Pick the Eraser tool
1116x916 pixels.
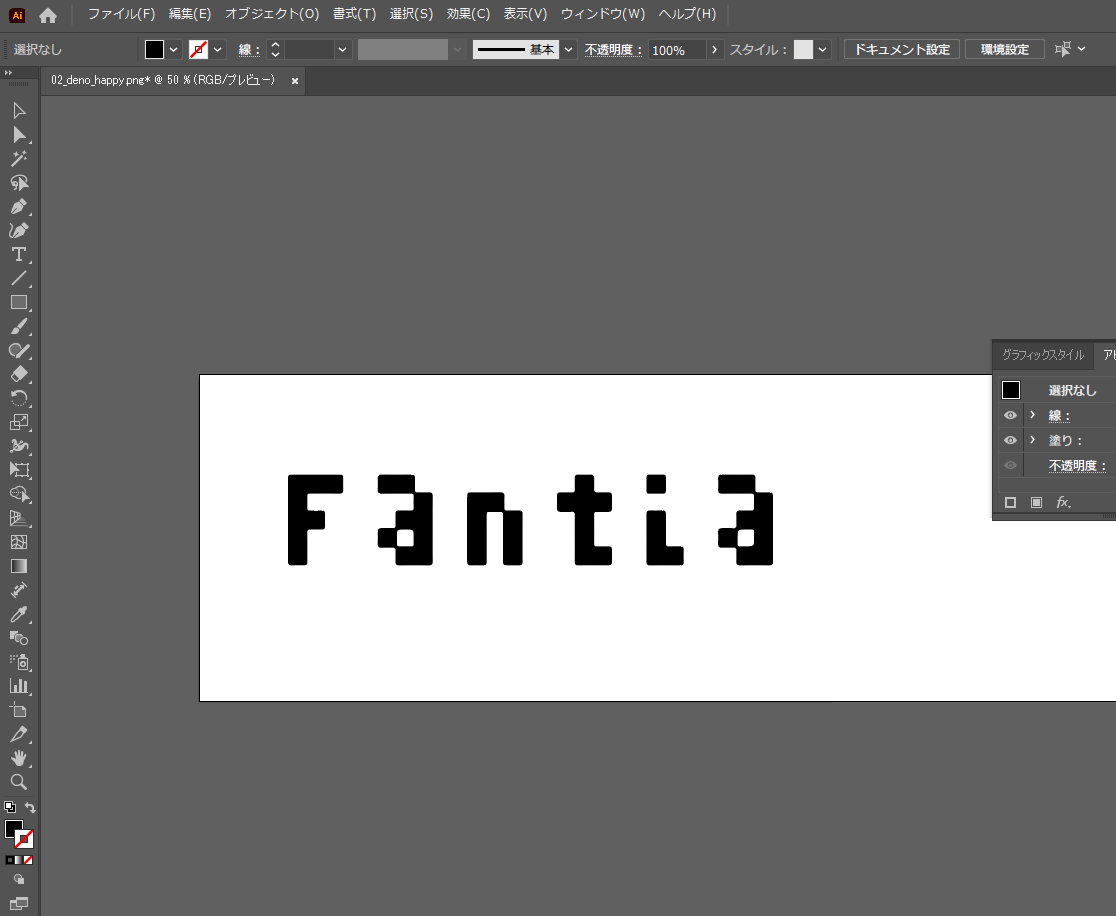19,374
